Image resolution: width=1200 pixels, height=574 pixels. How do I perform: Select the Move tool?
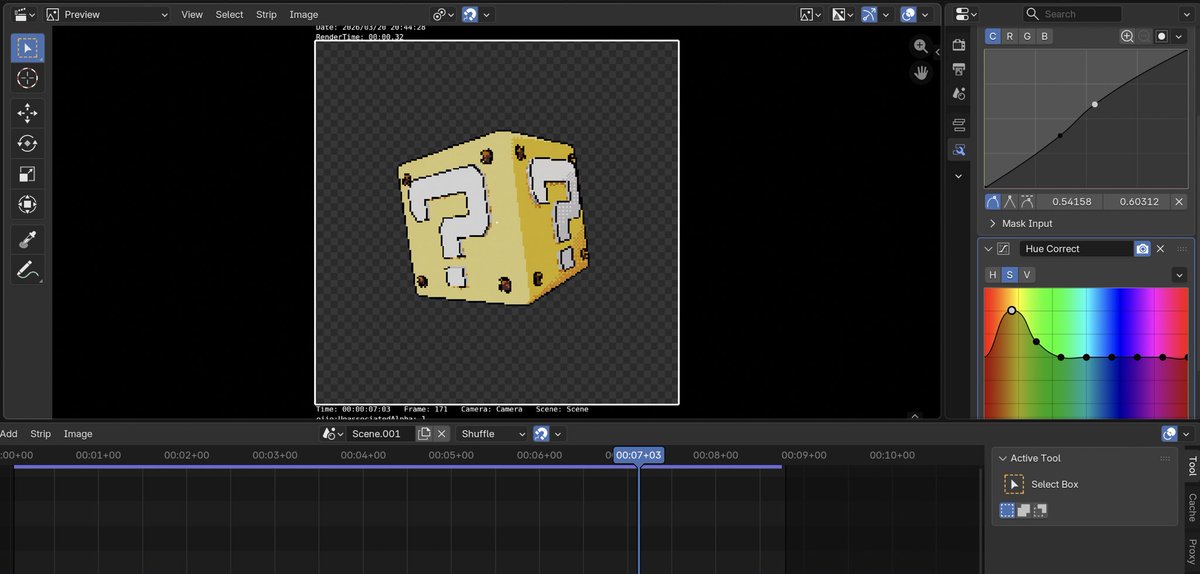[27, 112]
